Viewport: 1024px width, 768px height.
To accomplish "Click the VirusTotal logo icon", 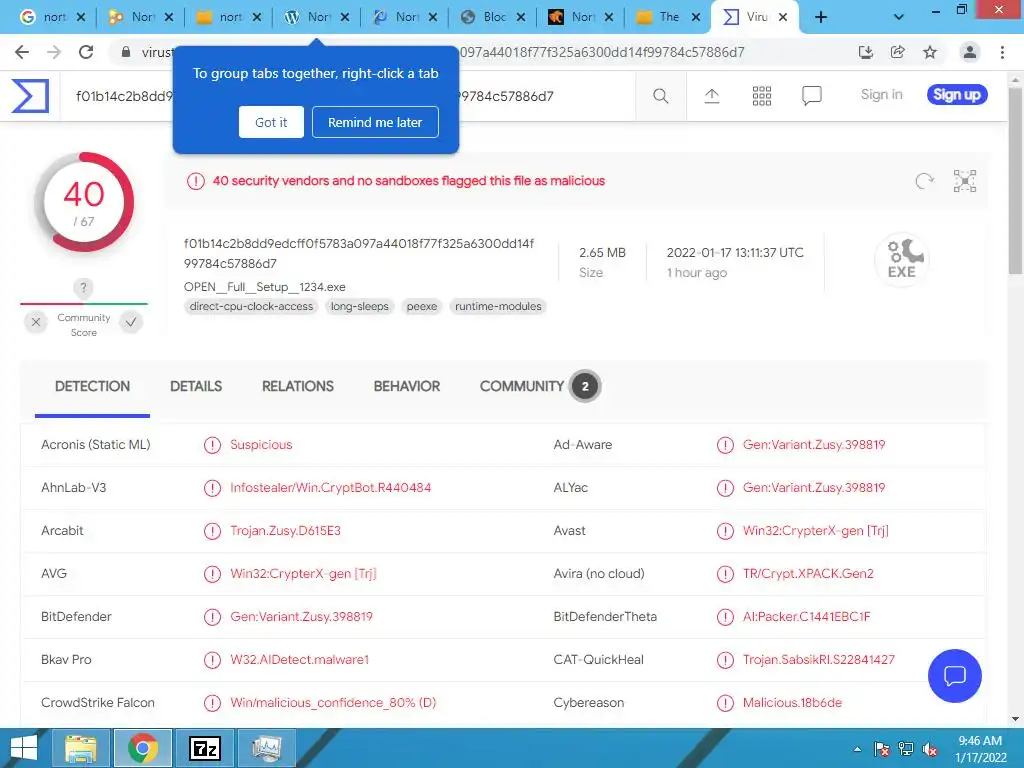I will tap(30, 95).
